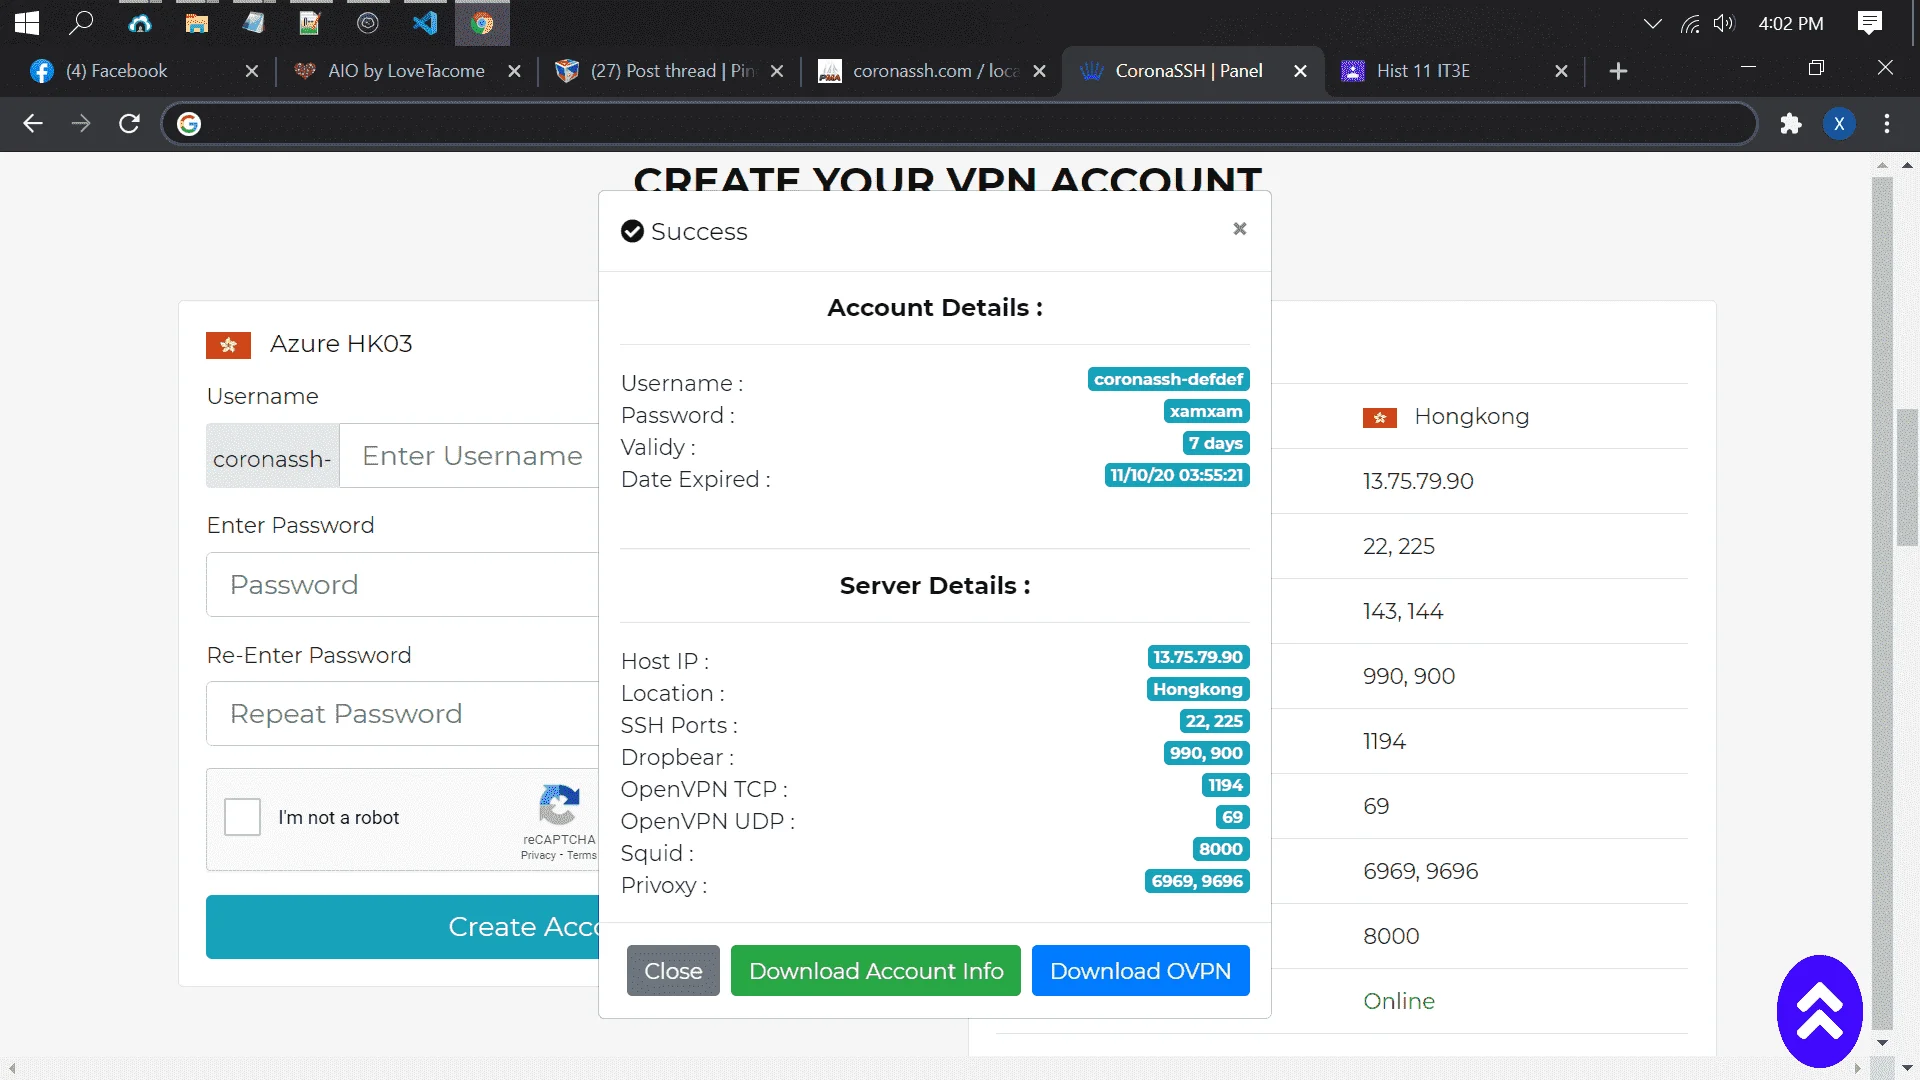Dismiss the Success dialog with the X
Screen dimensions: 1920x1080
pyautogui.click(x=1240, y=229)
